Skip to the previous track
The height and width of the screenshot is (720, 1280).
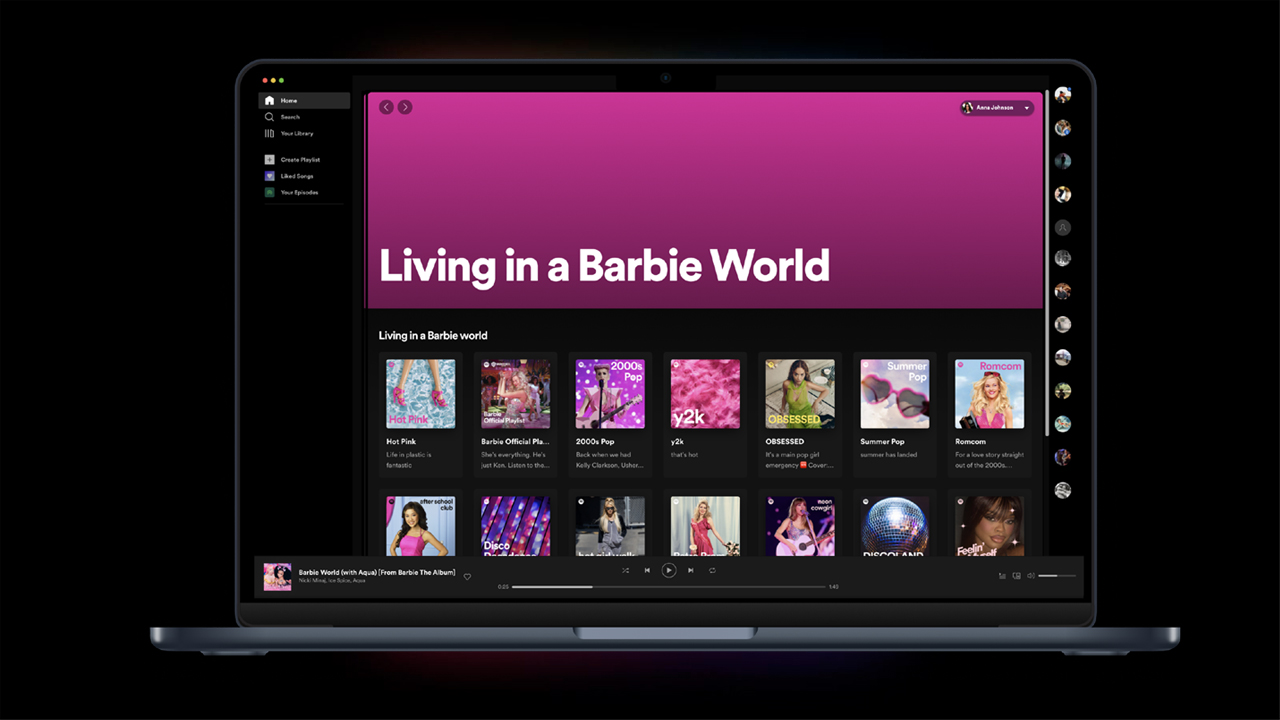[x=647, y=571]
